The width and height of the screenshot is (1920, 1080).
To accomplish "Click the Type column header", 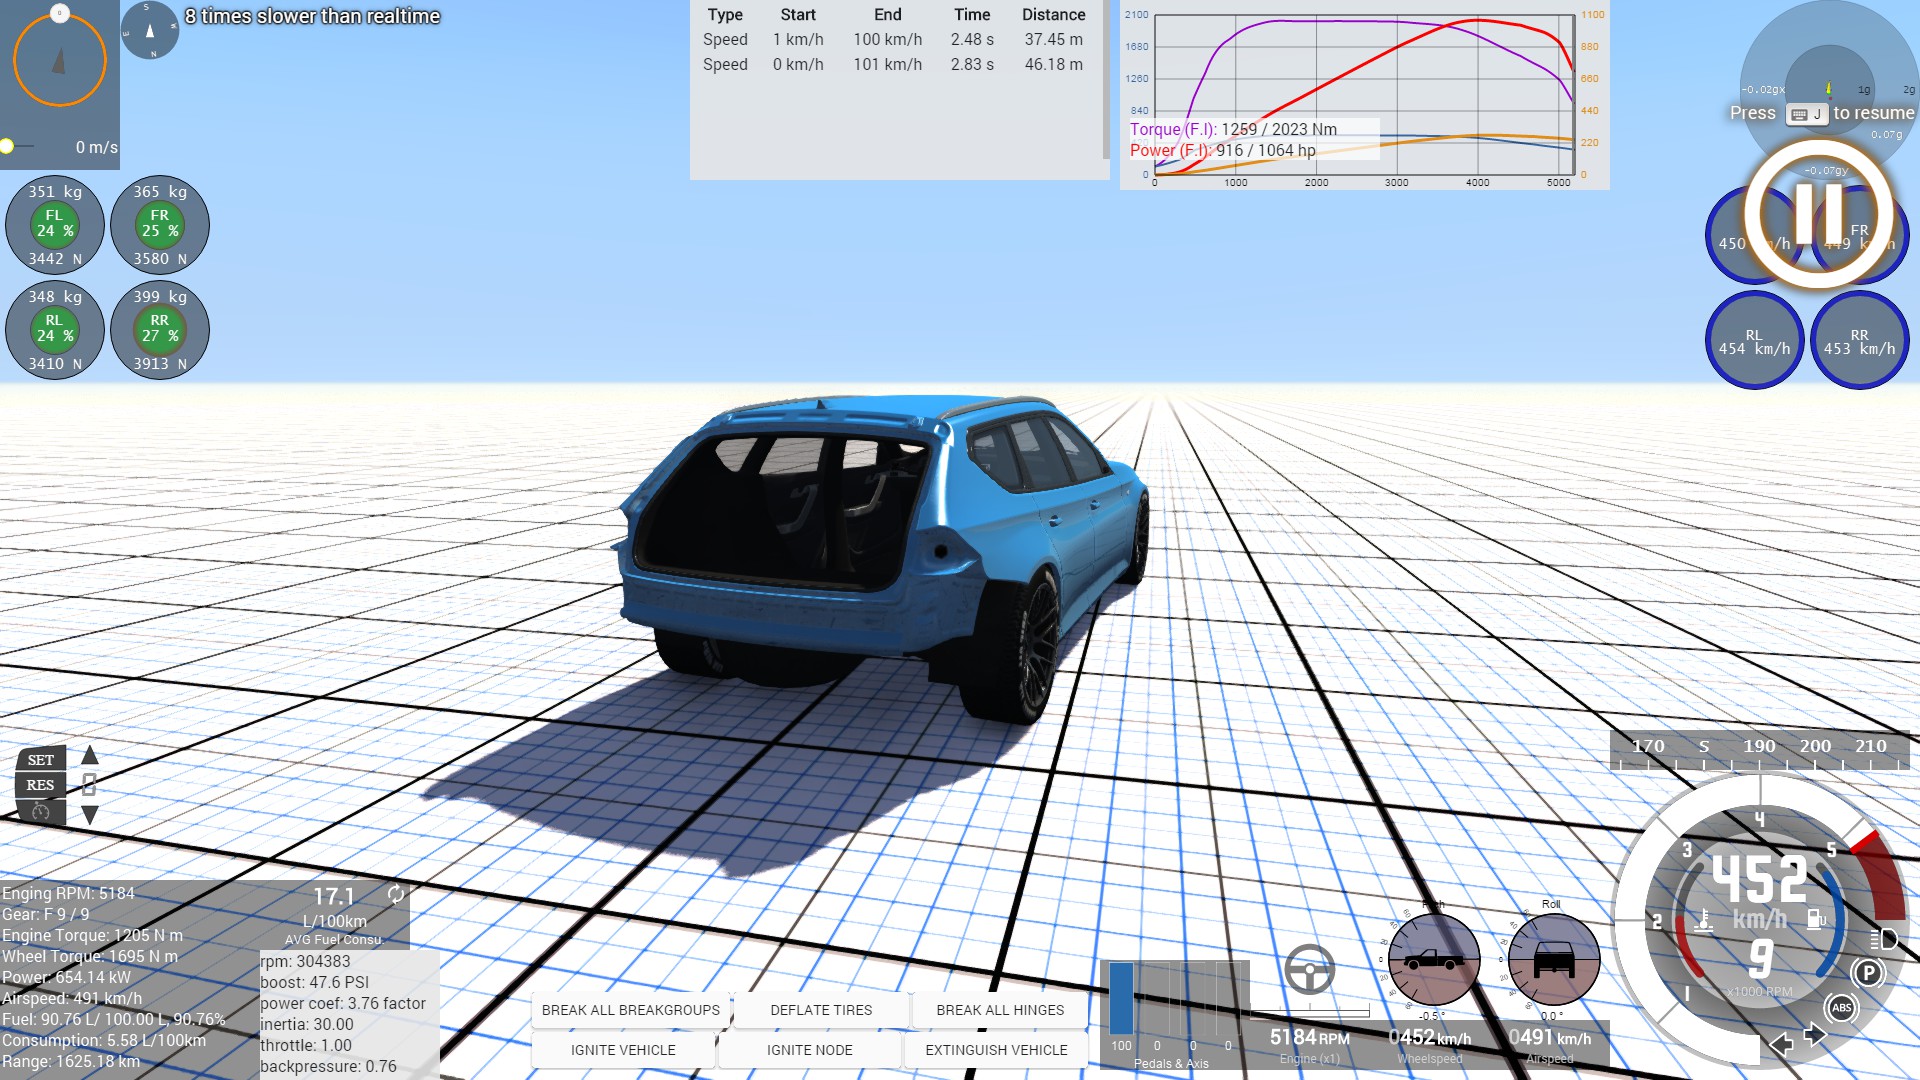I will pyautogui.click(x=725, y=14).
